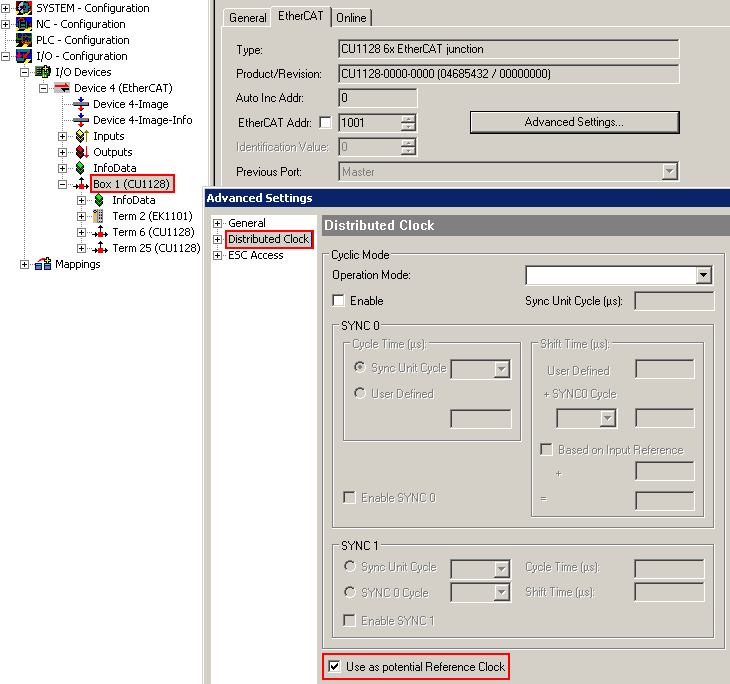Click the red Outputs icon

click(x=82, y=152)
